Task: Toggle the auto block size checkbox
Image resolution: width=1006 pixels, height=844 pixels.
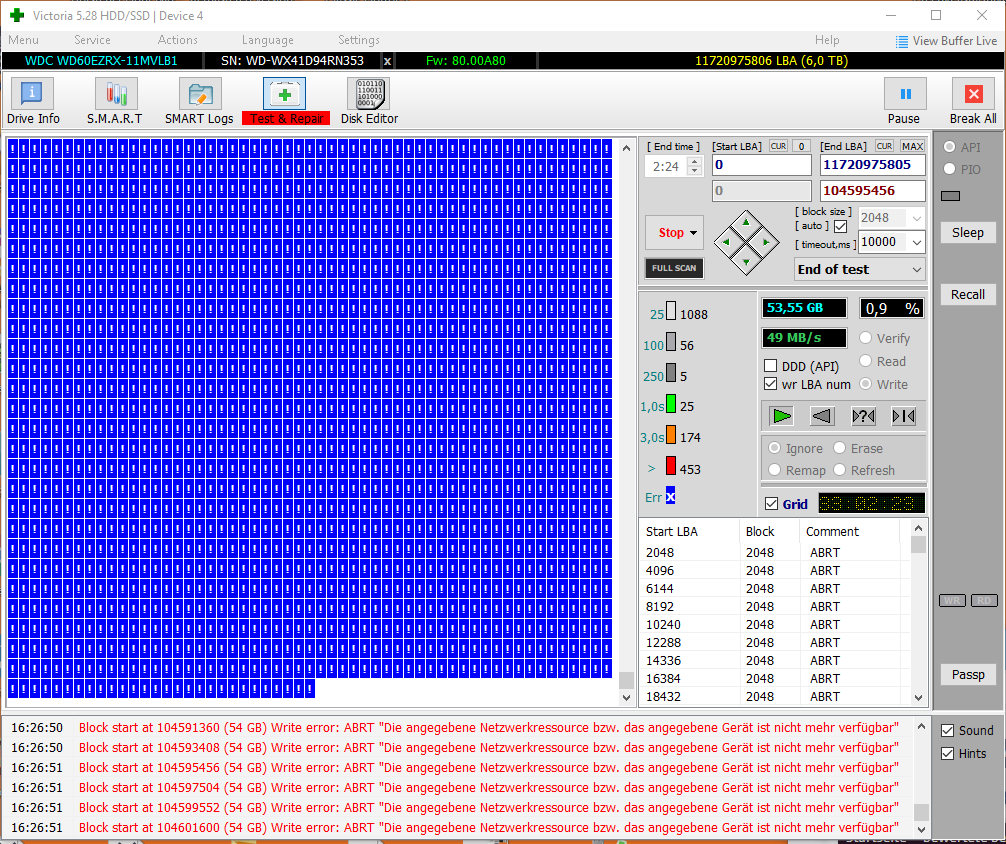Action: [x=840, y=226]
